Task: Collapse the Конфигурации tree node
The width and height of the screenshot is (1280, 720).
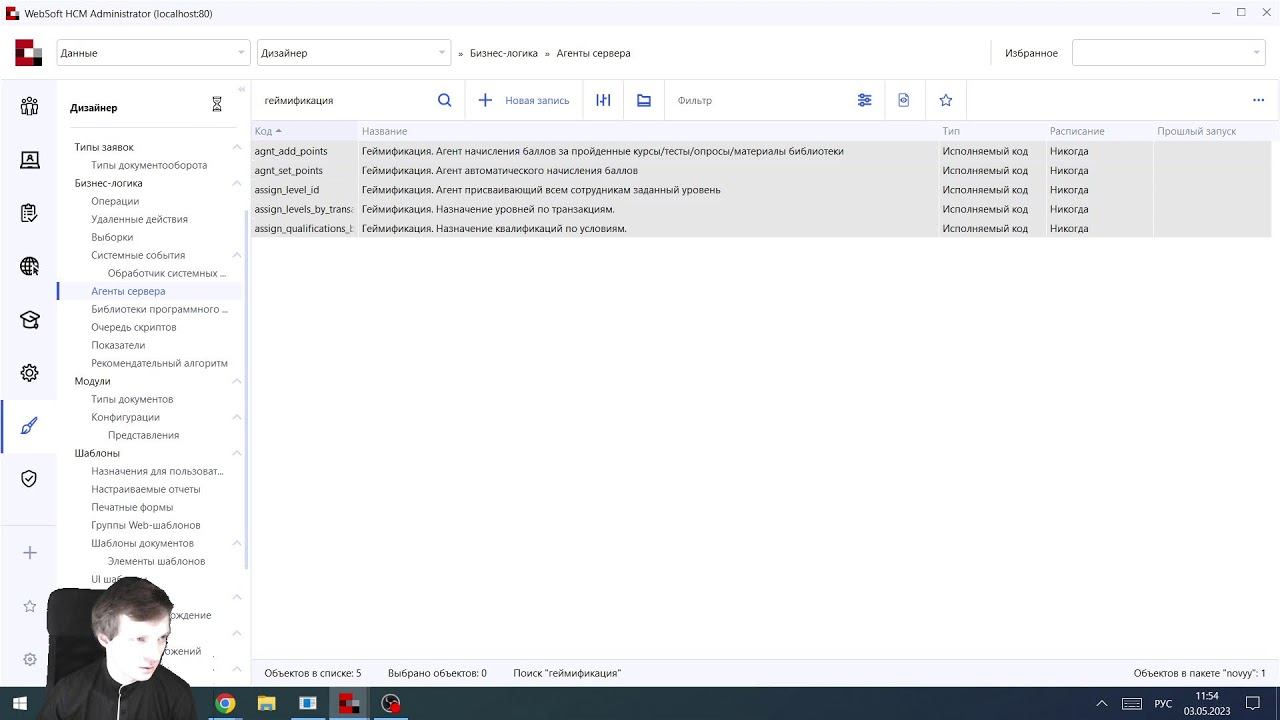Action: tap(237, 417)
